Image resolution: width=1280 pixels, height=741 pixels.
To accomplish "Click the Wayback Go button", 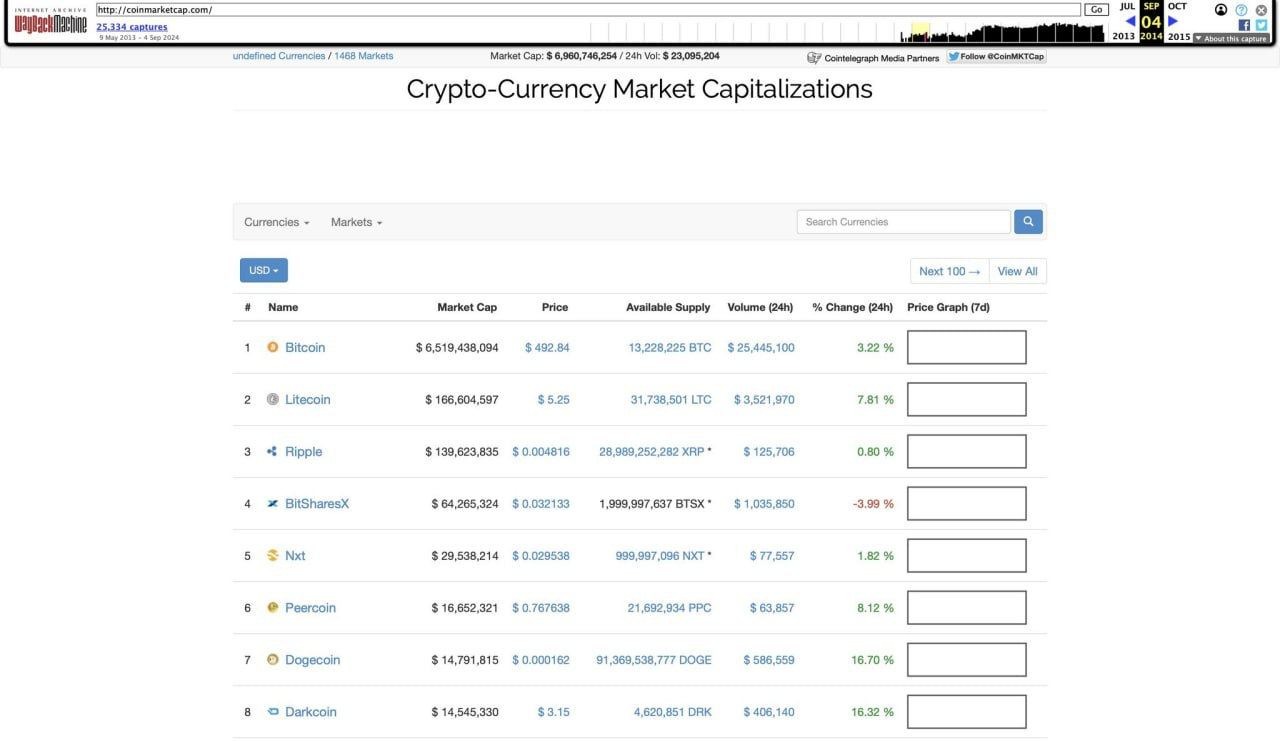I will point(1097,10).
